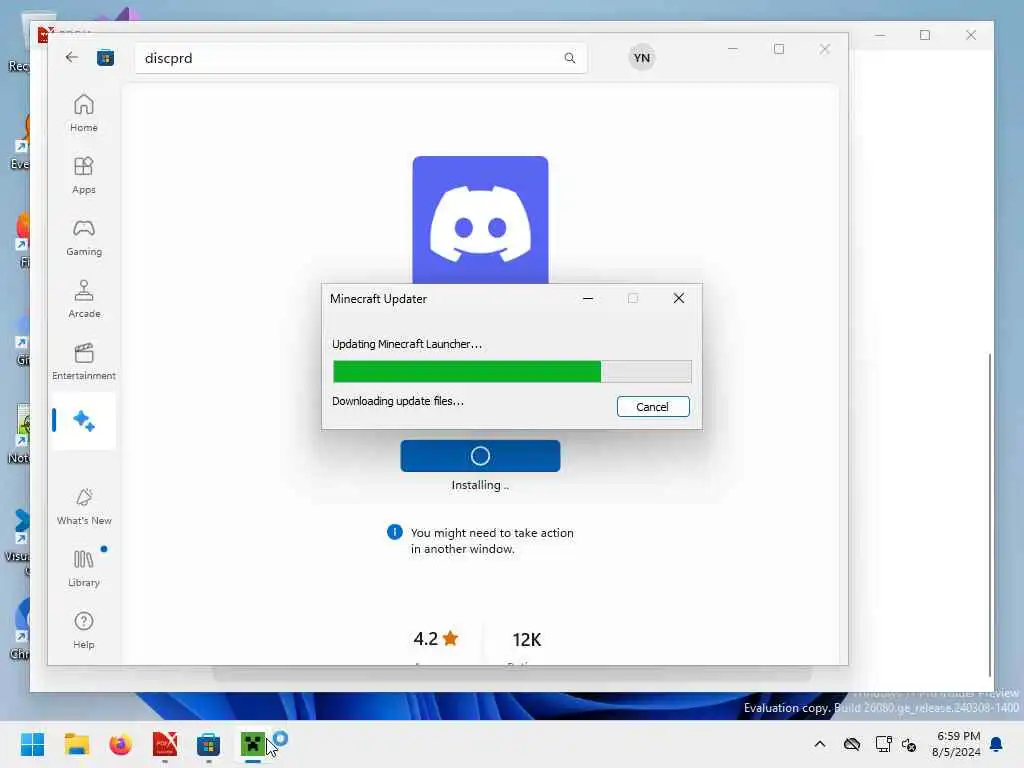Screen dimensions: 1024x768
Task: Click the scrollbar of the background window
Action: click(x=989, y=515)
